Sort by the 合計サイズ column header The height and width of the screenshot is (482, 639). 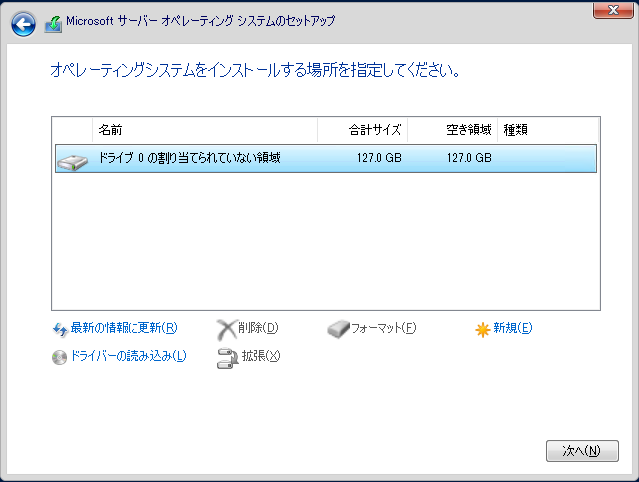pyautogui.click(x=362, y=130)
